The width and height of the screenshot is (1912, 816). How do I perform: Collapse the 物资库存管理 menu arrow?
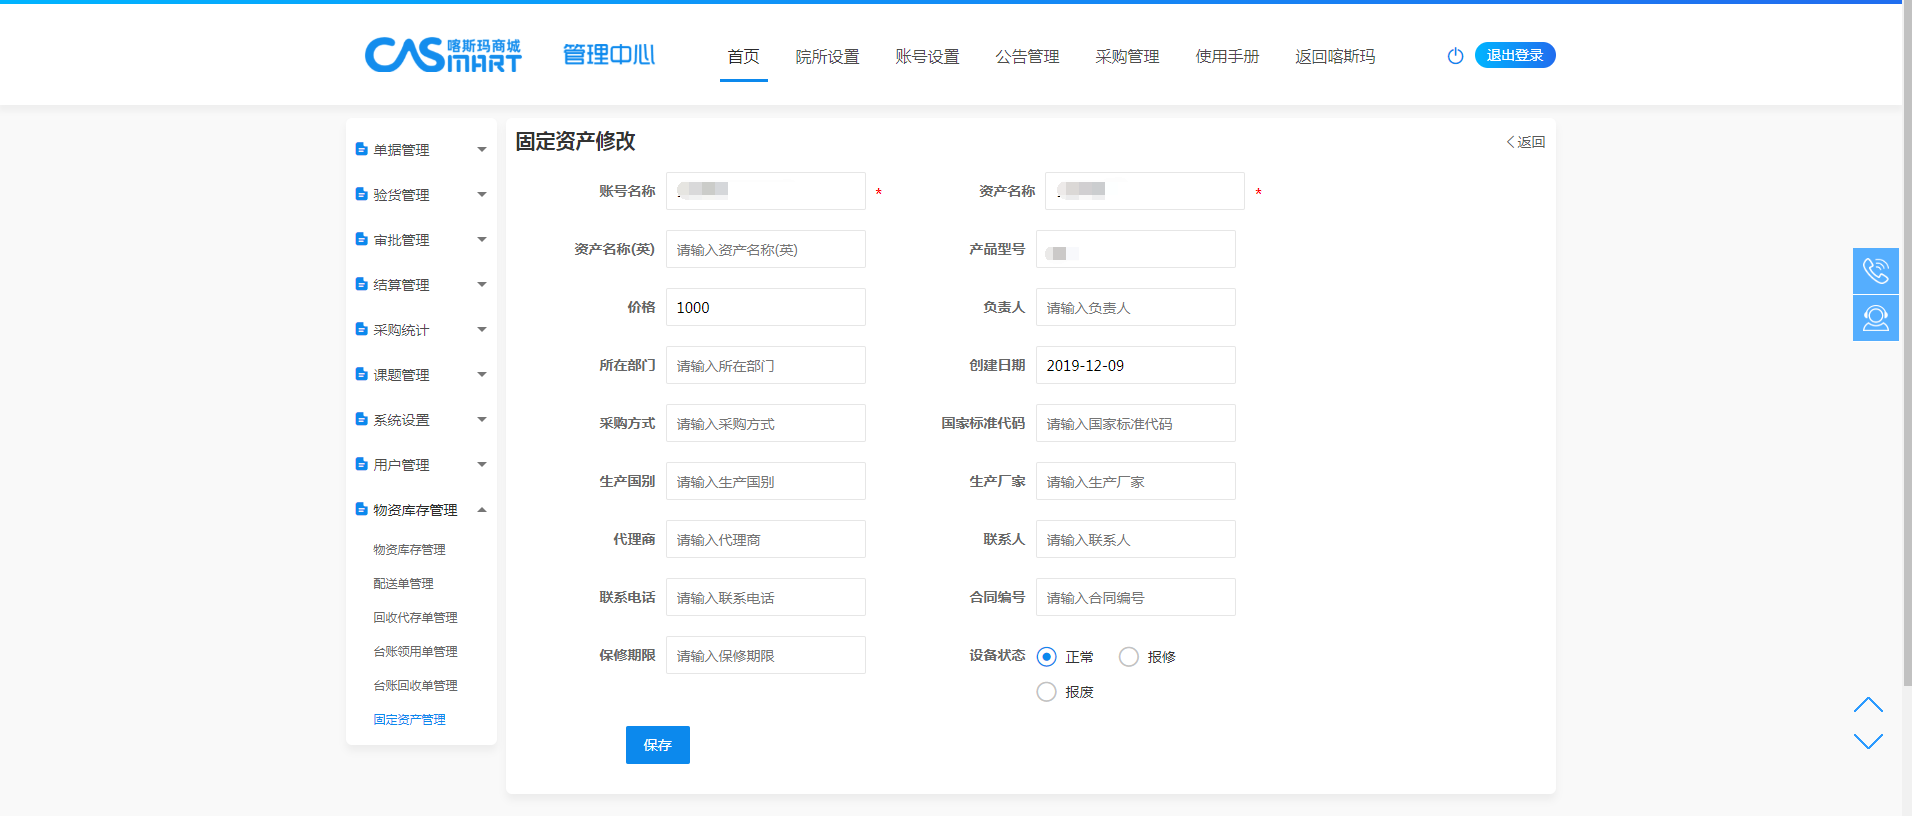point(482,510)
